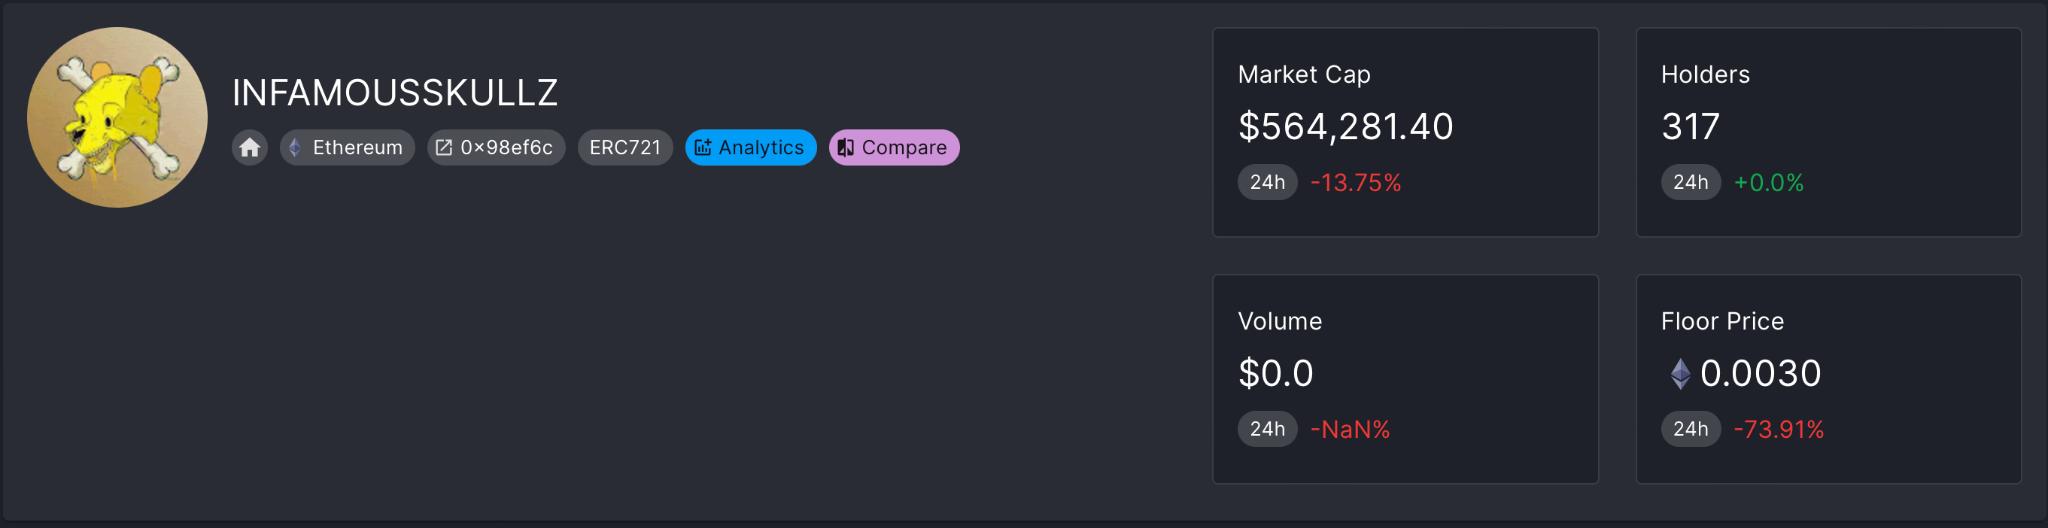
Task: Click the 24h badge under Floor Price
Action: [1690, 429]
